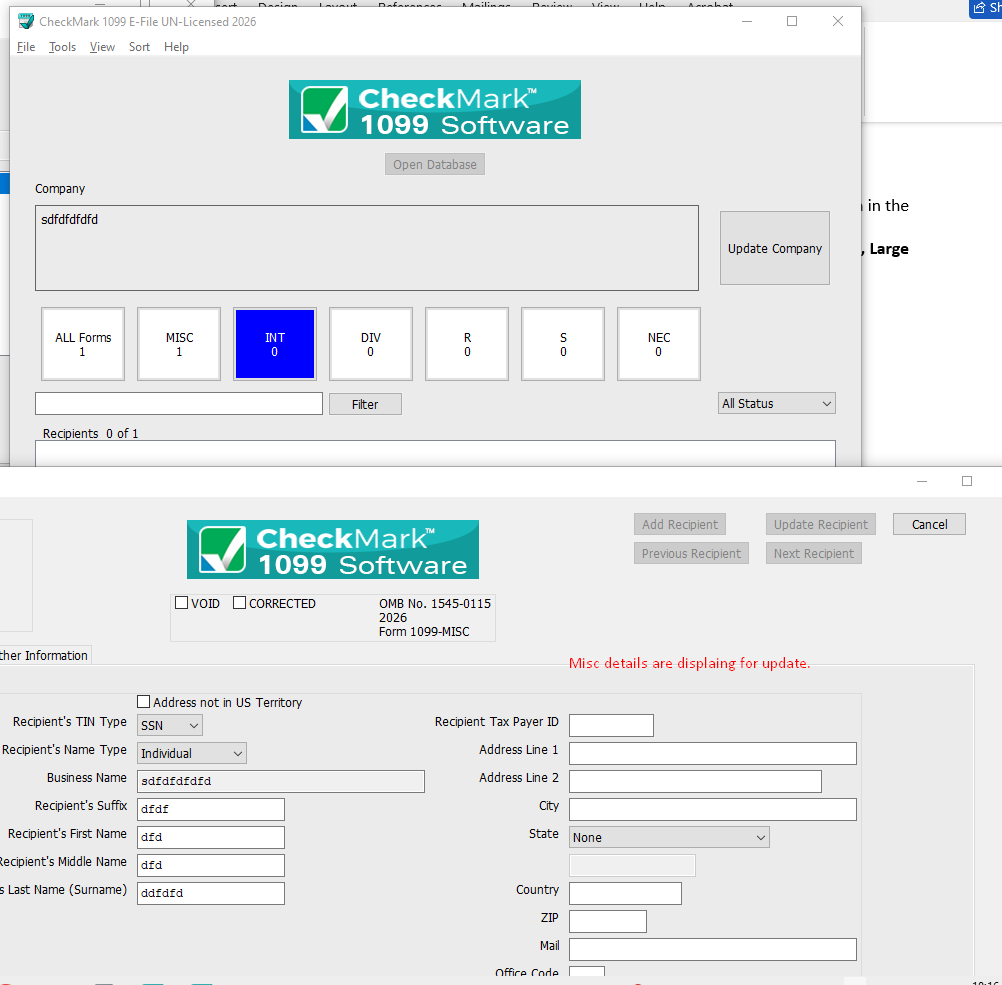
Task: Enable Address not in US Territory
Action: [144, 702]
